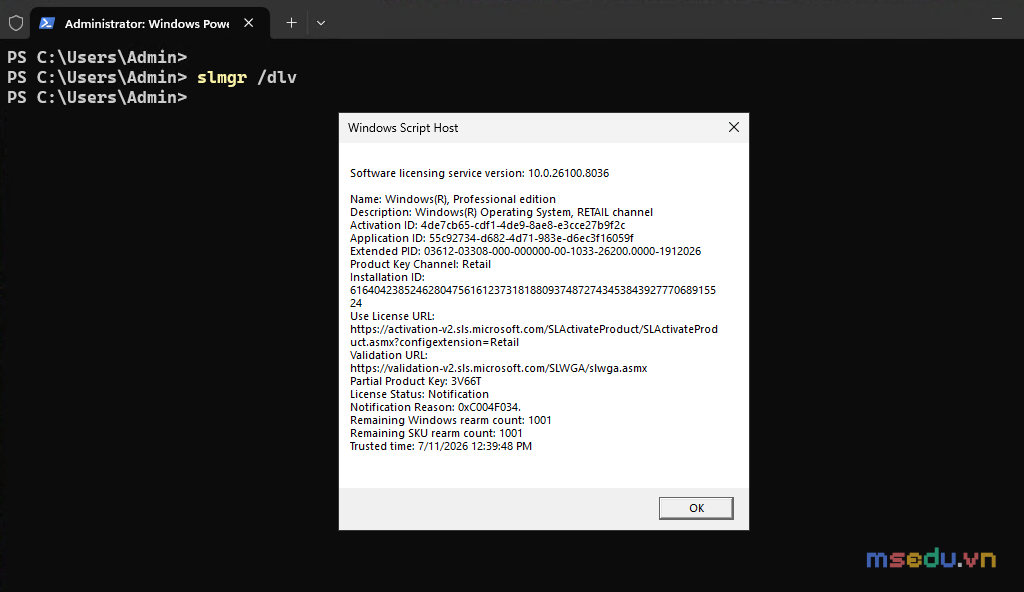Click the 'Validation URL:' label

click(x=389, y=355)
